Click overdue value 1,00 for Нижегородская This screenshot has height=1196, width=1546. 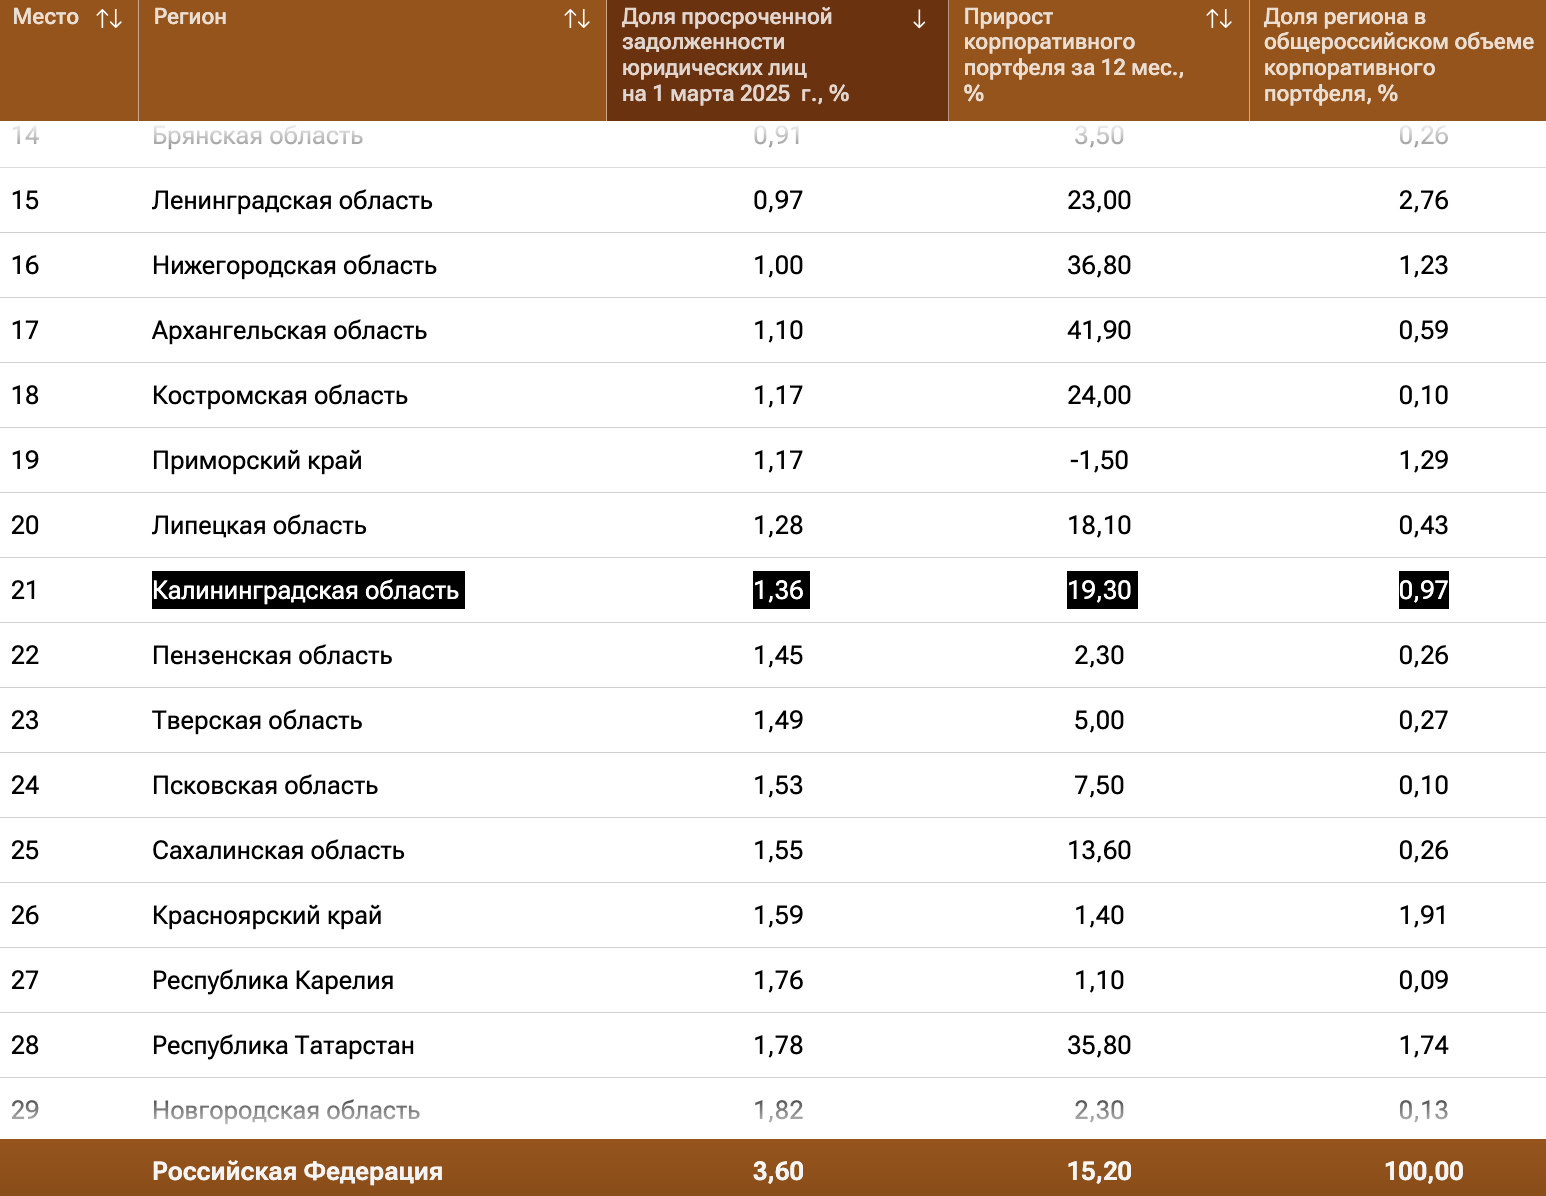778,265
